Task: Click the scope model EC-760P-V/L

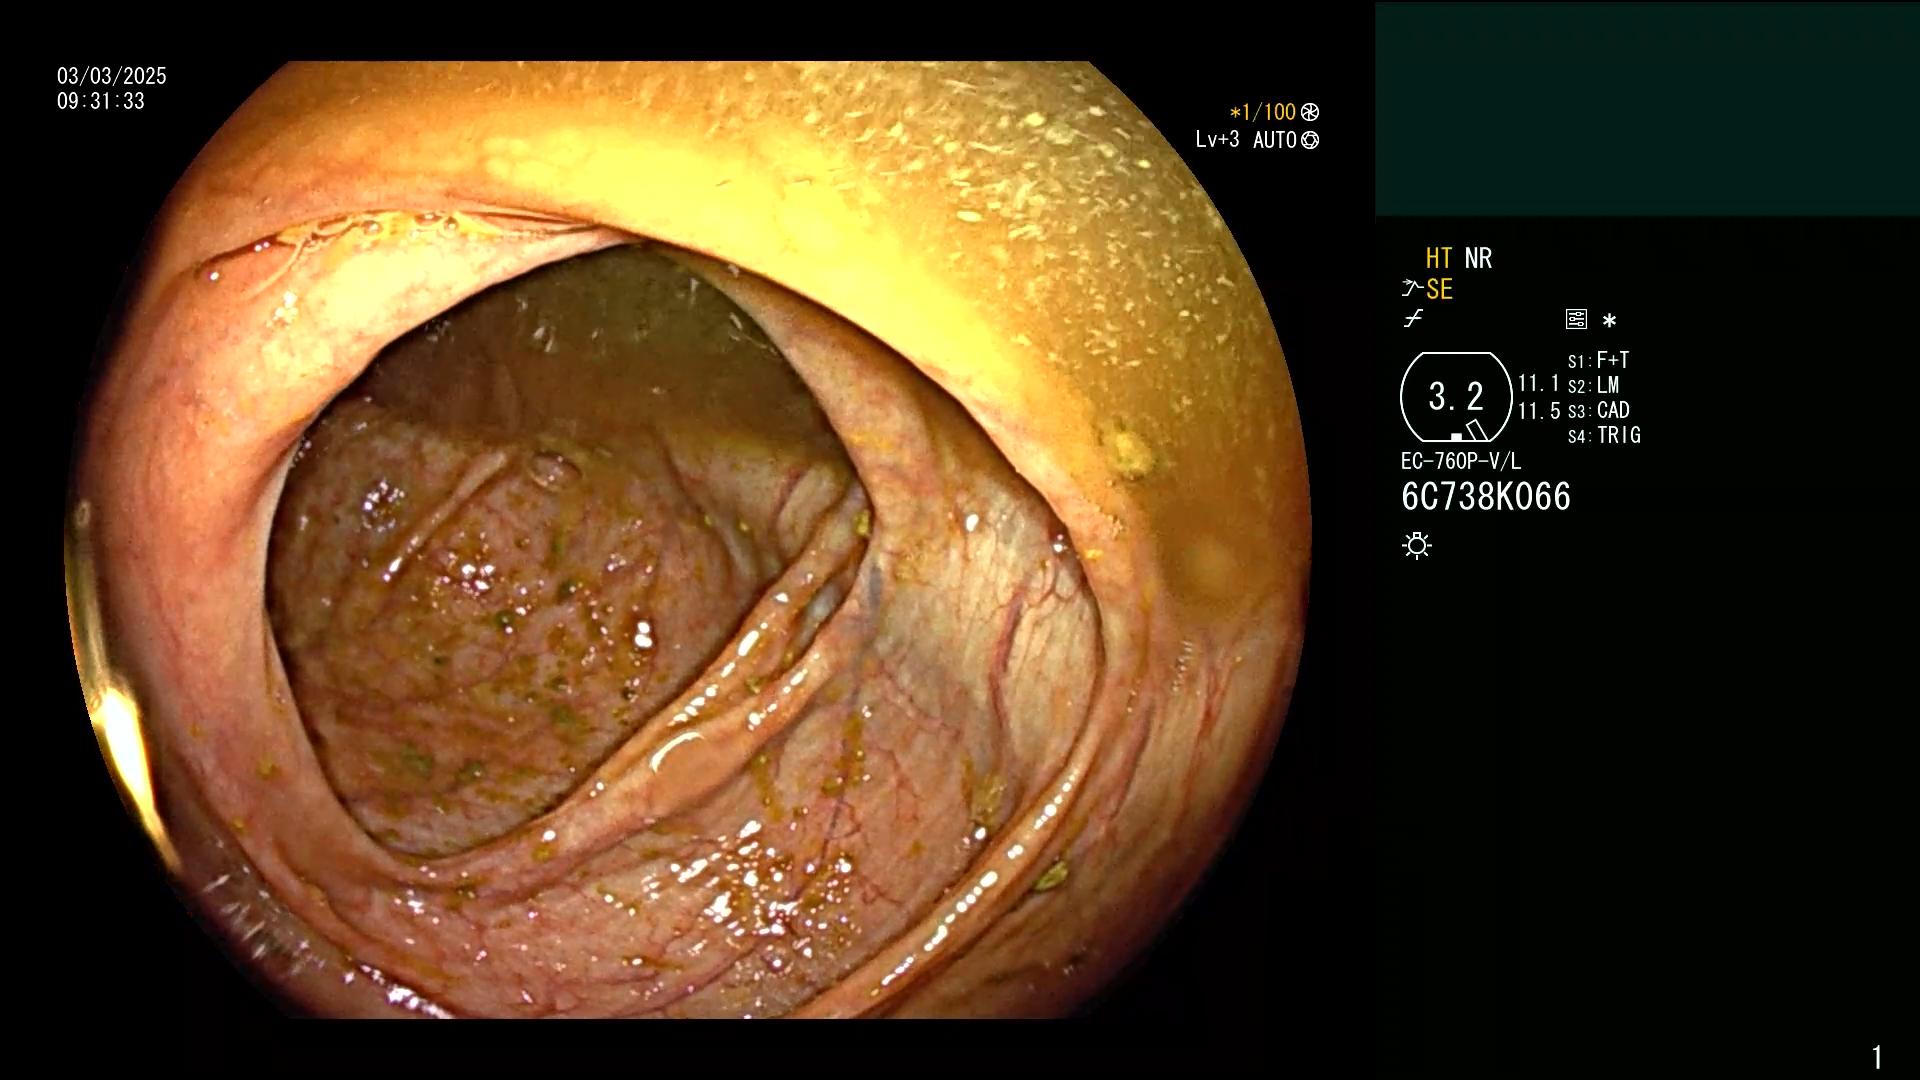Action: 1461,461
